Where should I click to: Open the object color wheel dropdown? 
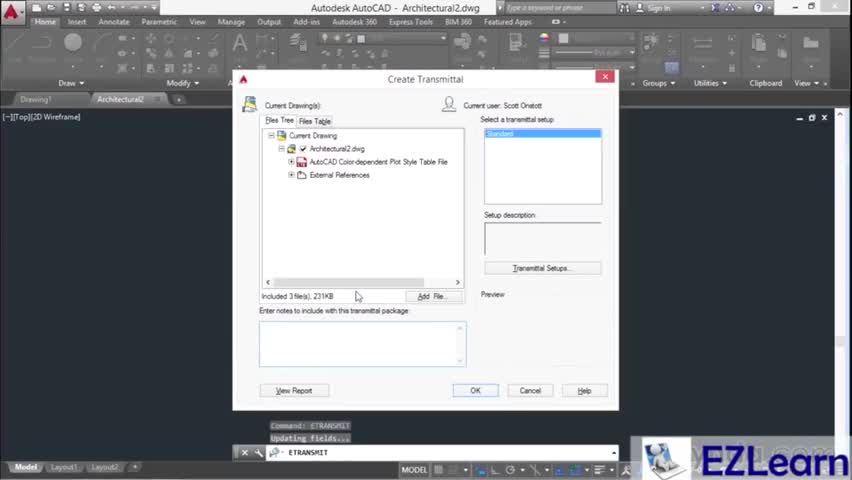pos(544,38)
